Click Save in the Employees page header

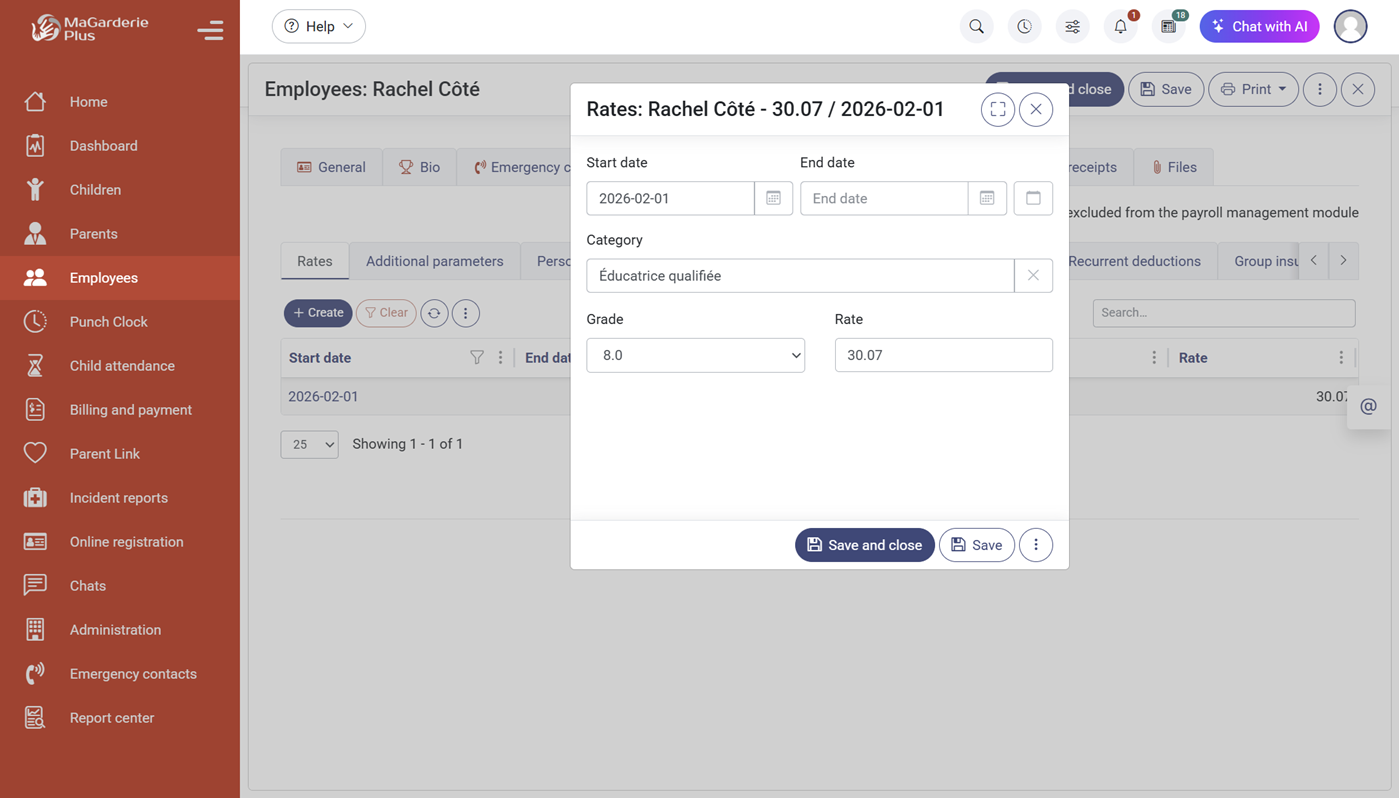1166,90
